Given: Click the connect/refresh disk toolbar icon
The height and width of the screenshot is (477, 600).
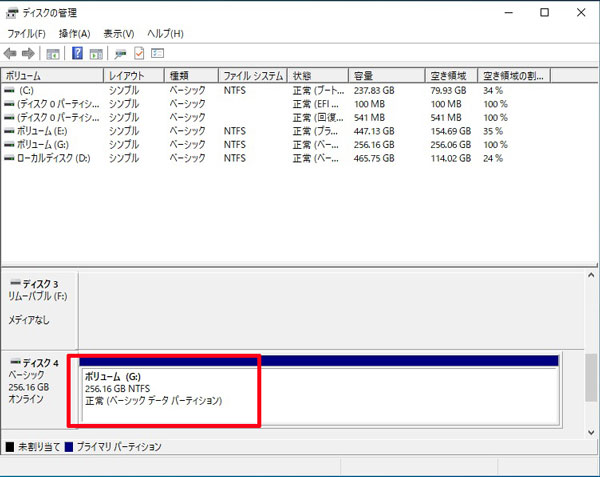Looking at the screenshot, I should coord(121,53).
